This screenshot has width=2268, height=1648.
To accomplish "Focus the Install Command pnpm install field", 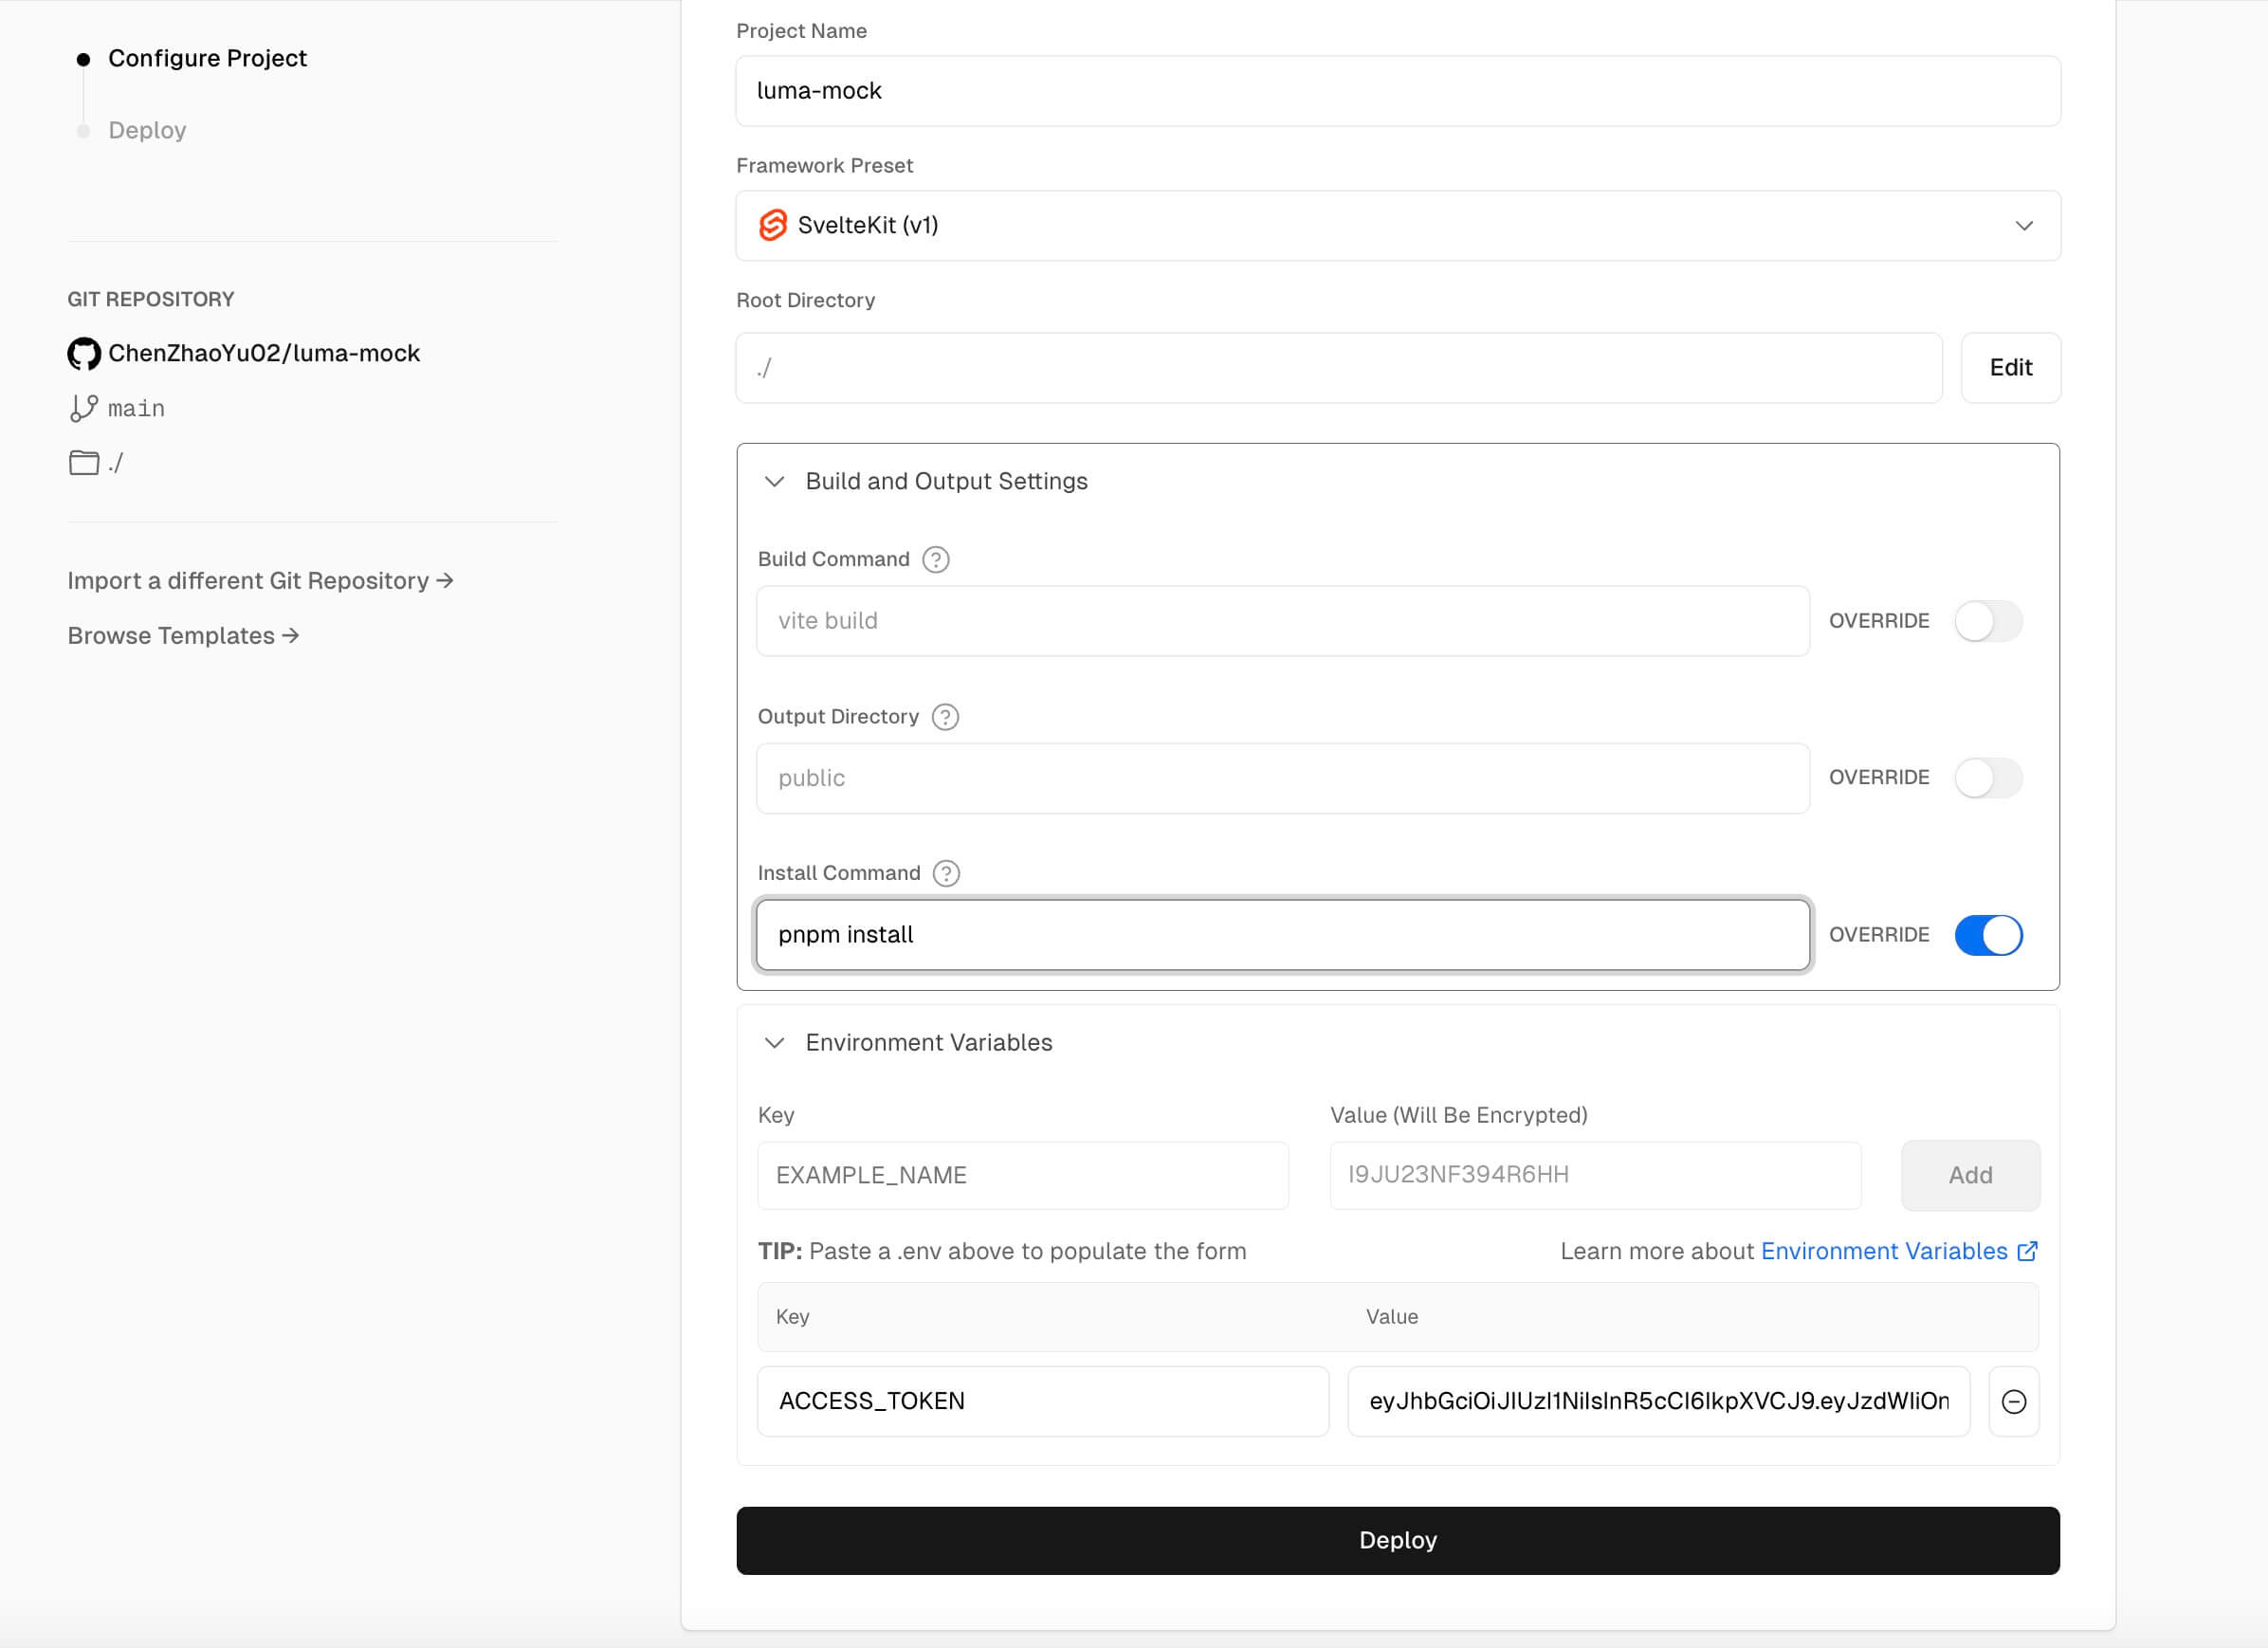I will tap(1283, 935).
